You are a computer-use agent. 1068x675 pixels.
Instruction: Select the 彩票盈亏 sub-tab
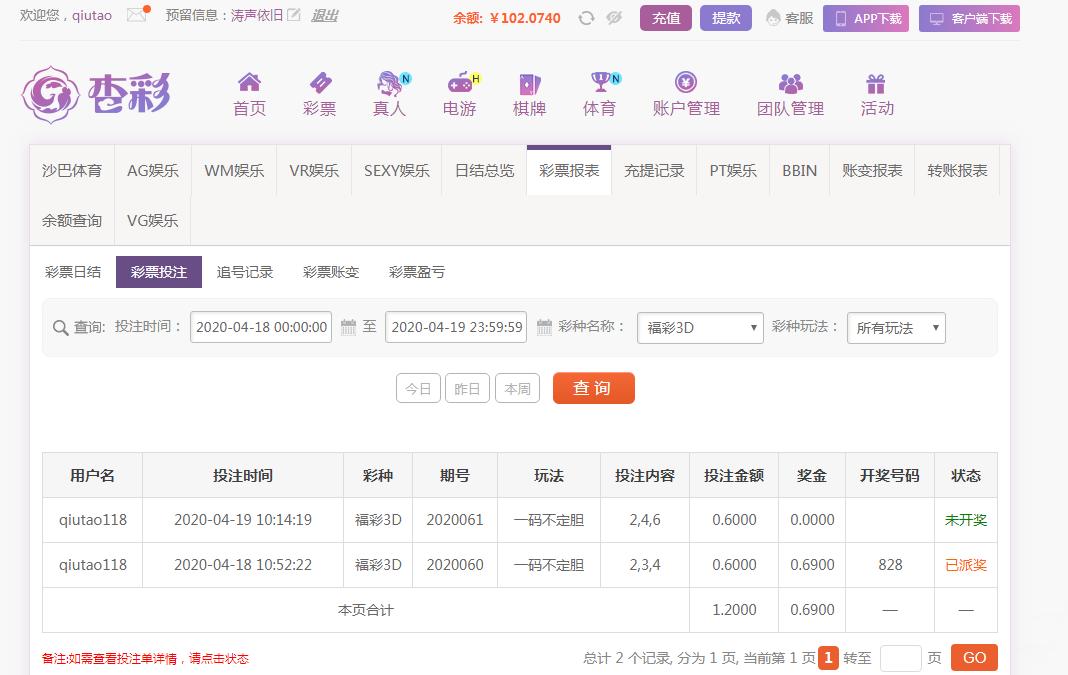tap(417, 272)
